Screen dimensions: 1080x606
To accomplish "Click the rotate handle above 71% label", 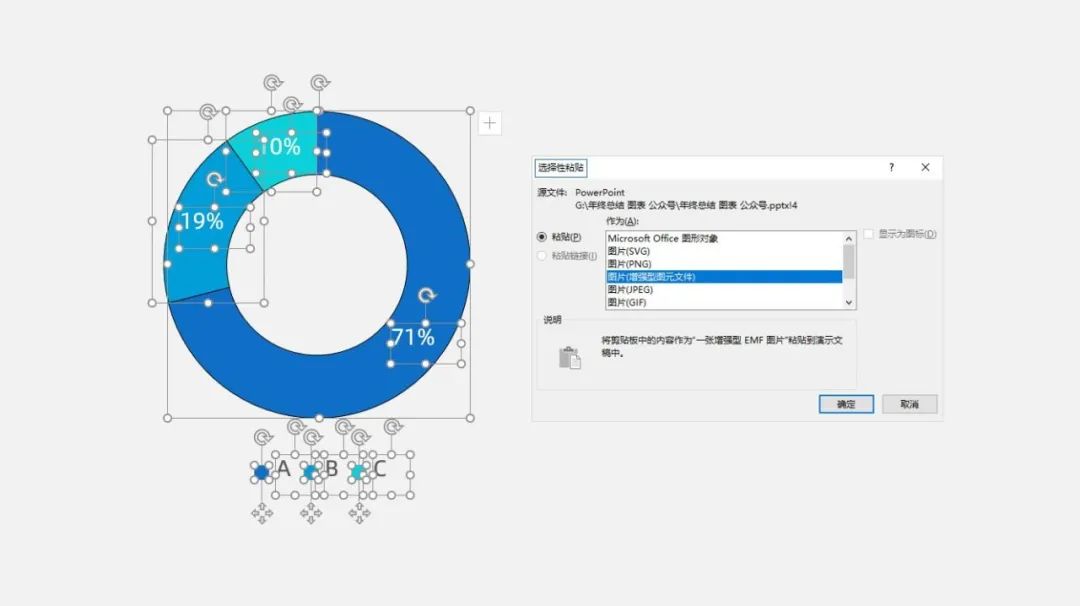I will pyautogui.click(x=427, y=296).
